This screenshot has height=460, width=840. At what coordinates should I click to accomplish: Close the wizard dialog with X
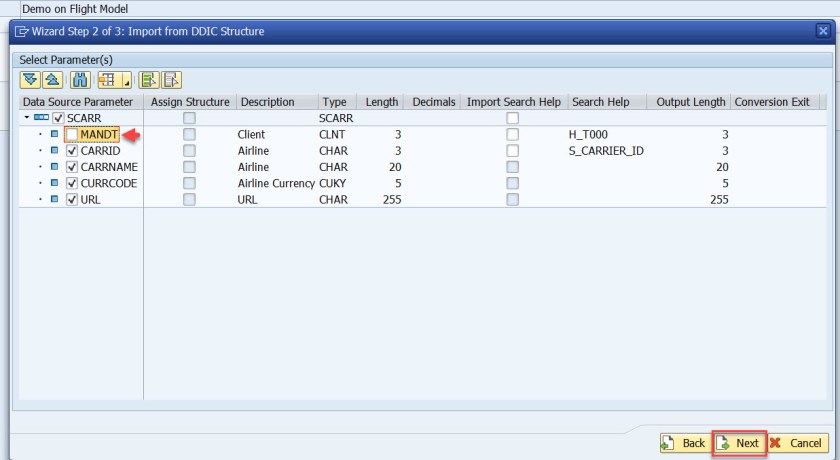tap(823, 31)
